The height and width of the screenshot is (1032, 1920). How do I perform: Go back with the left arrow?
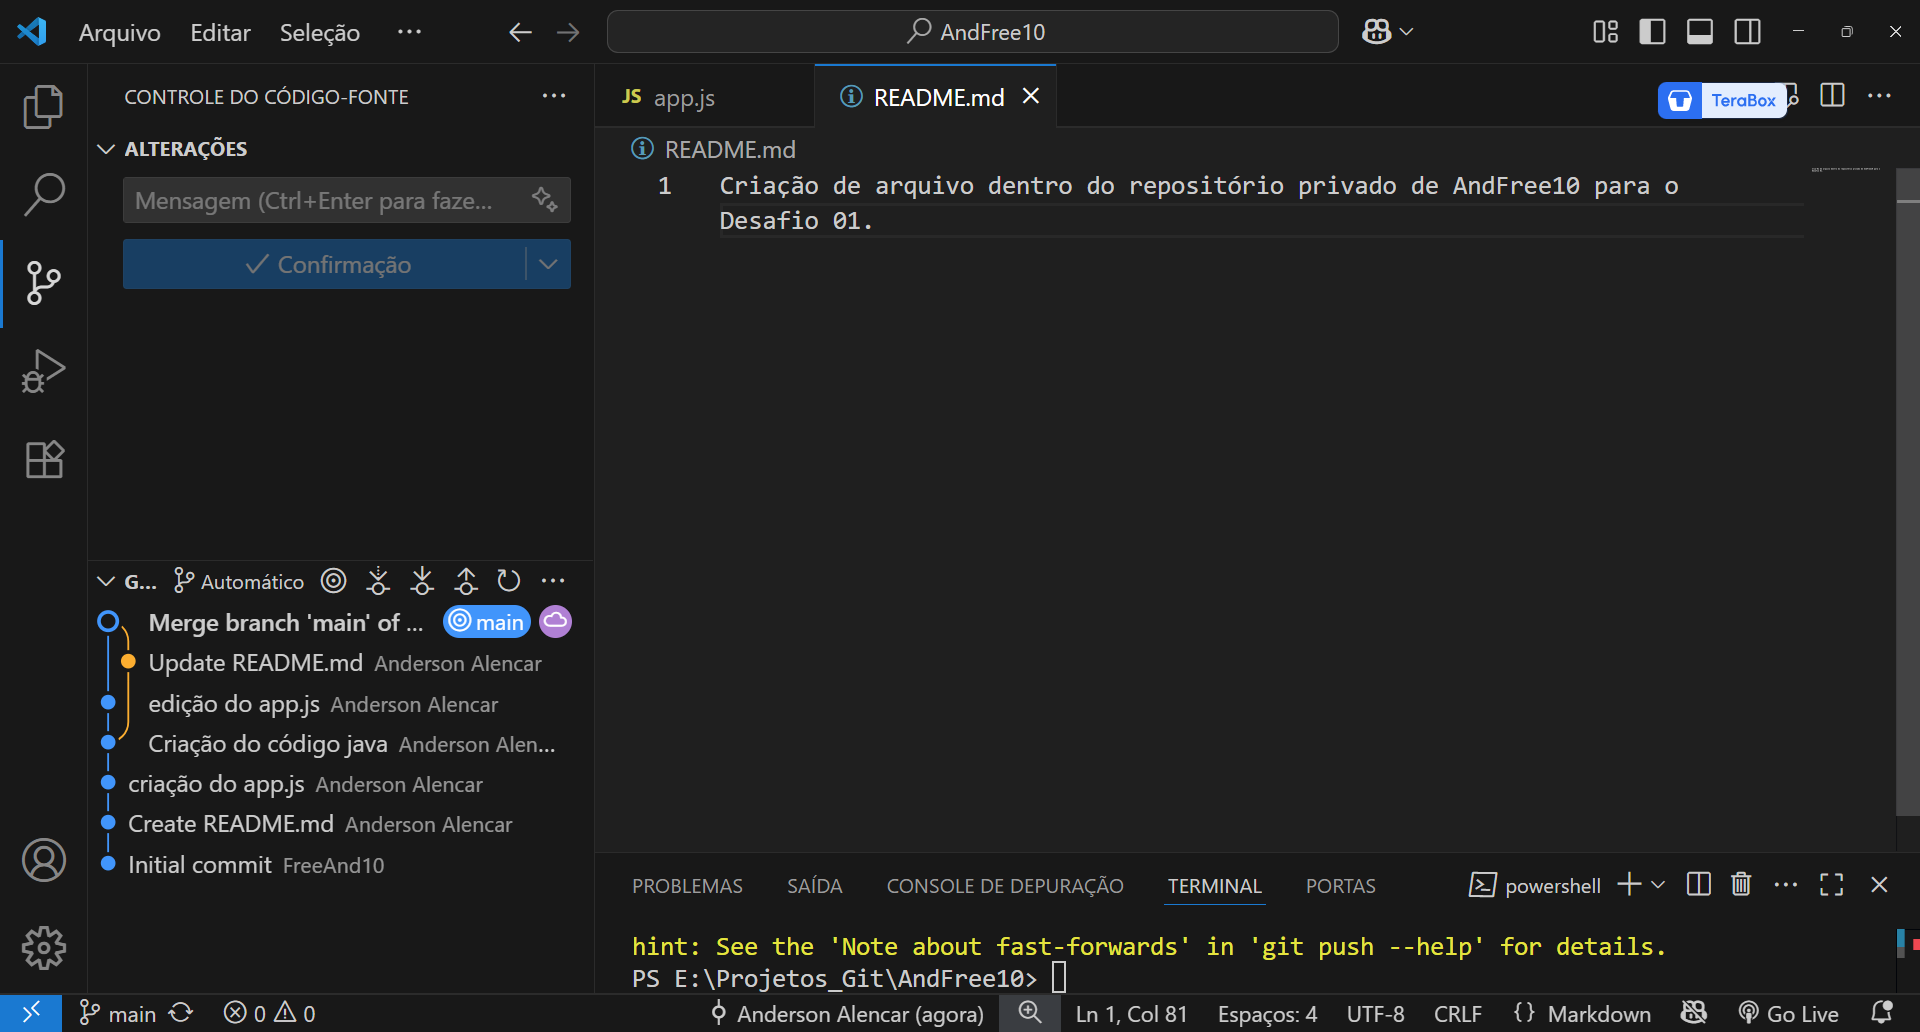pos(520,32)
